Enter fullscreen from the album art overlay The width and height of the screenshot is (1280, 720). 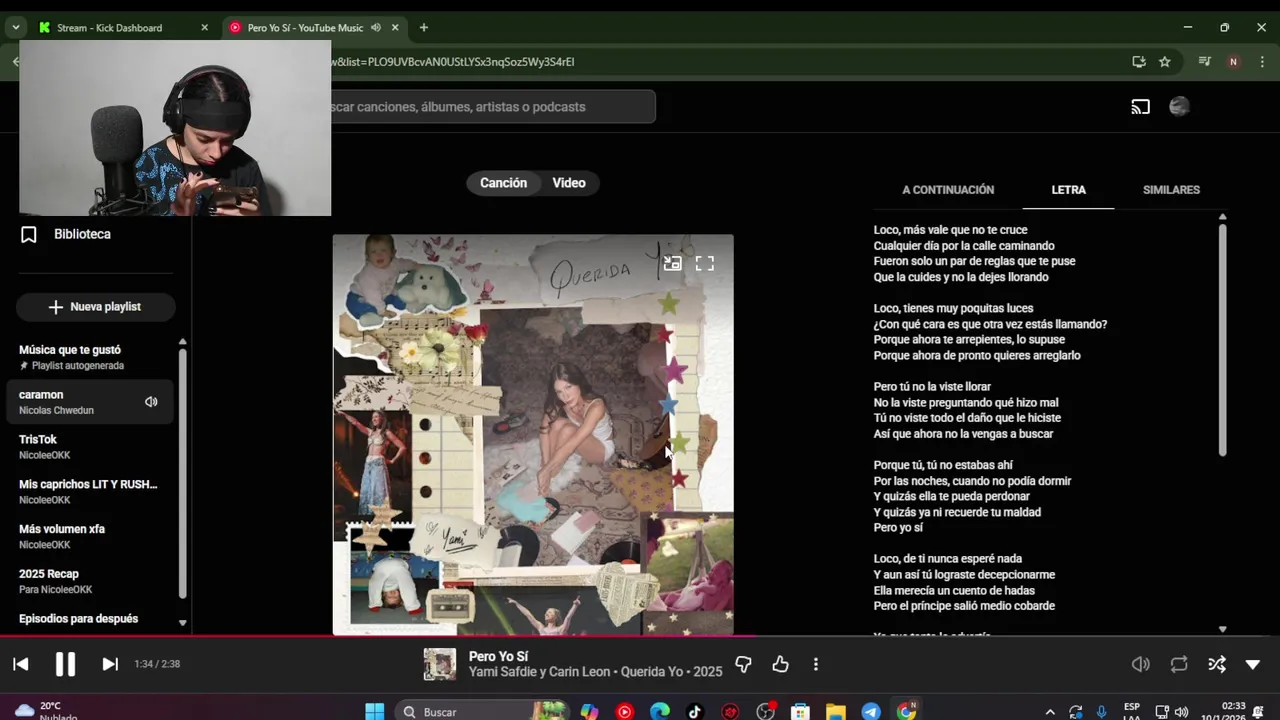[x=705, y=264]
